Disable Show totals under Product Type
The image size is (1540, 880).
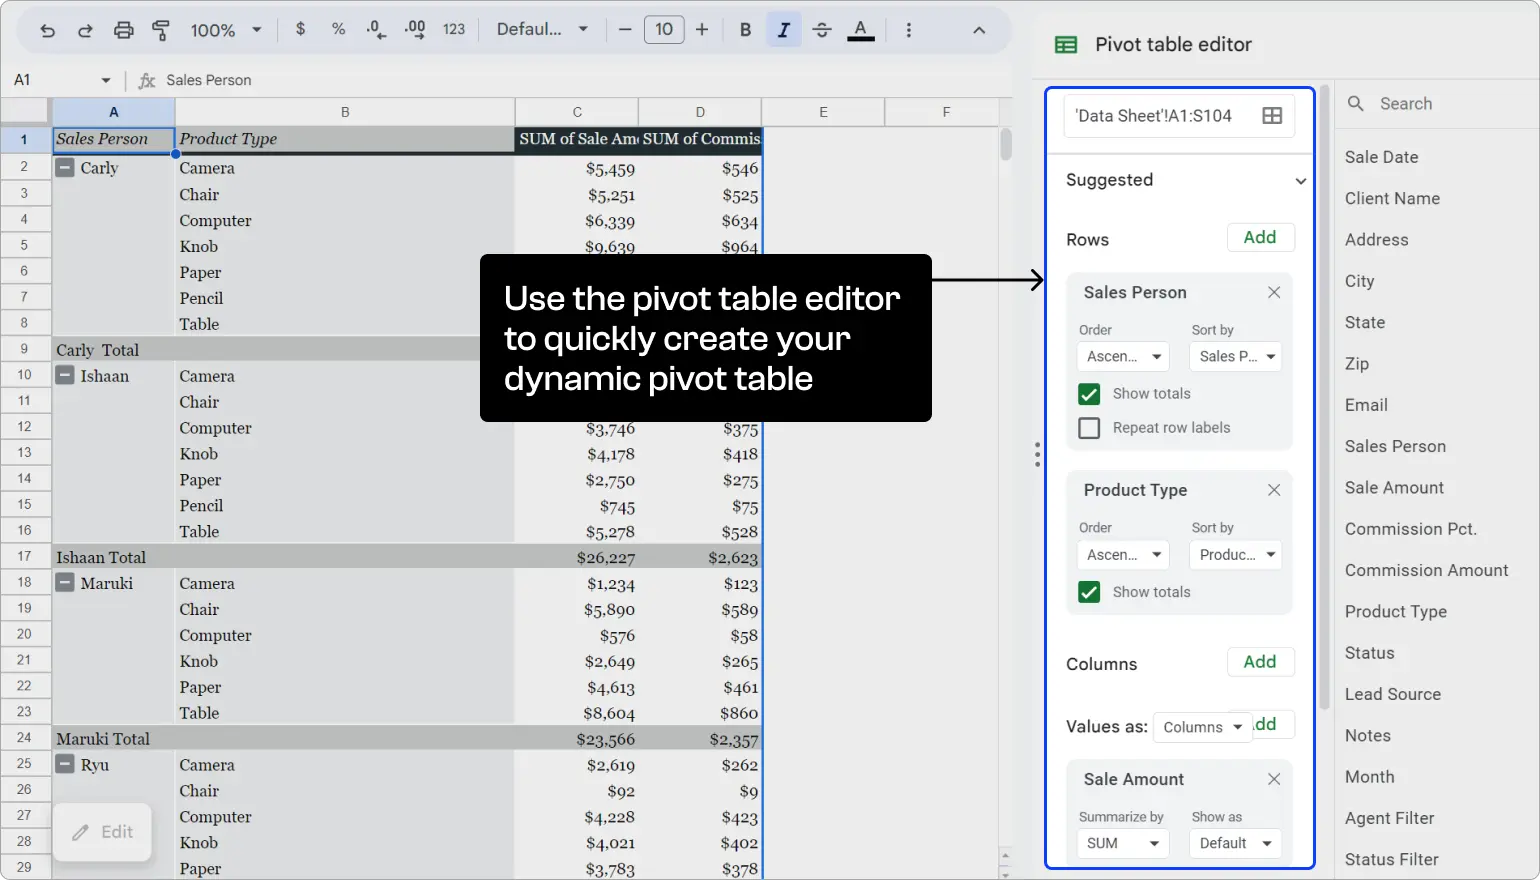point(1089,592)
